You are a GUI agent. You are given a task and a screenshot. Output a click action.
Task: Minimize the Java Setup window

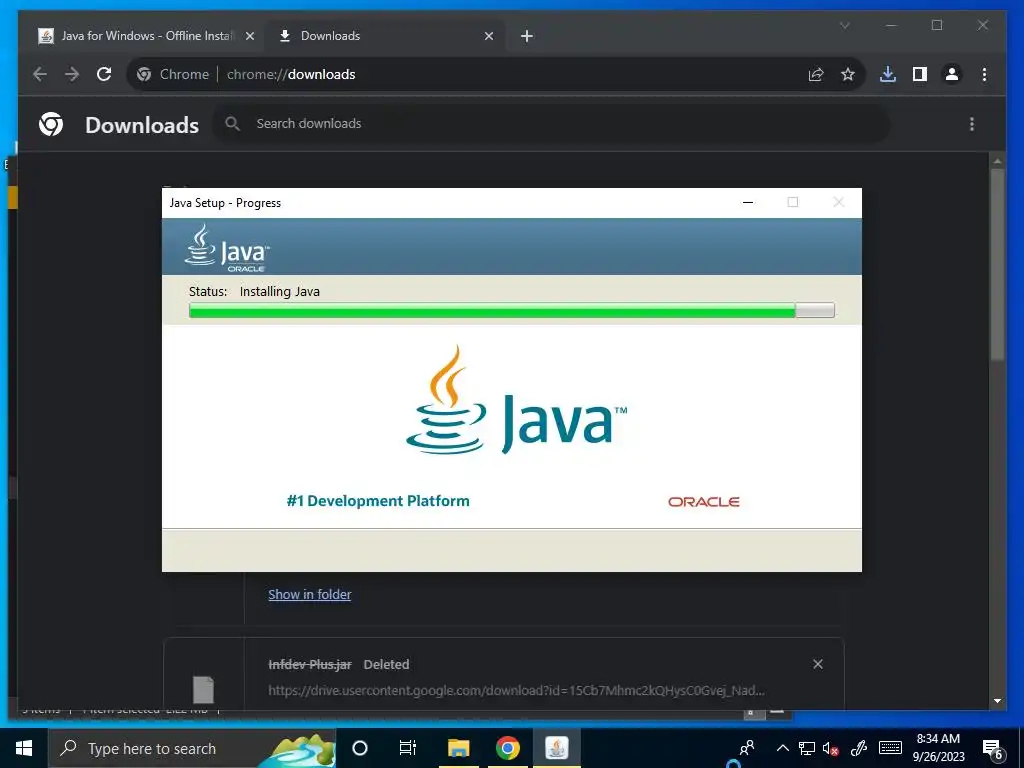pos(748,202)
